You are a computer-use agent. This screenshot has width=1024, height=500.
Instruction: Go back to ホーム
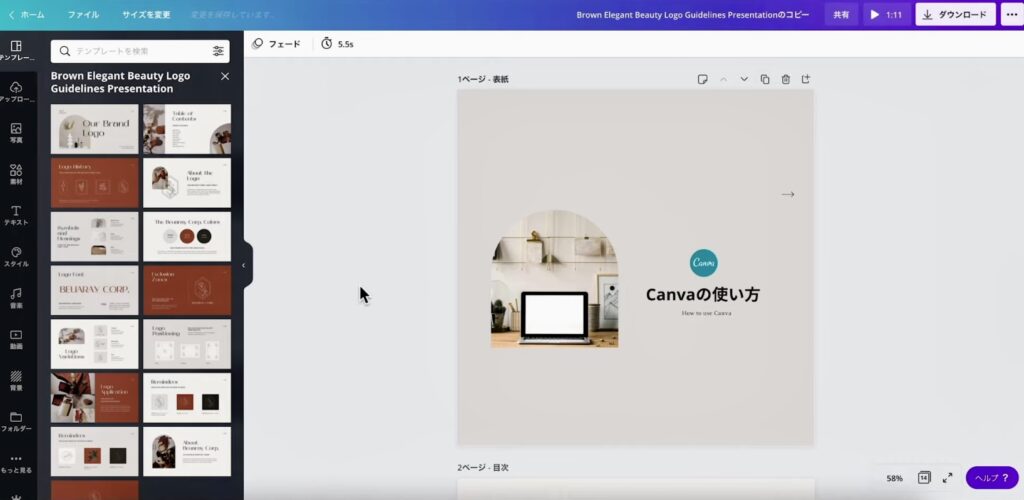27,14
